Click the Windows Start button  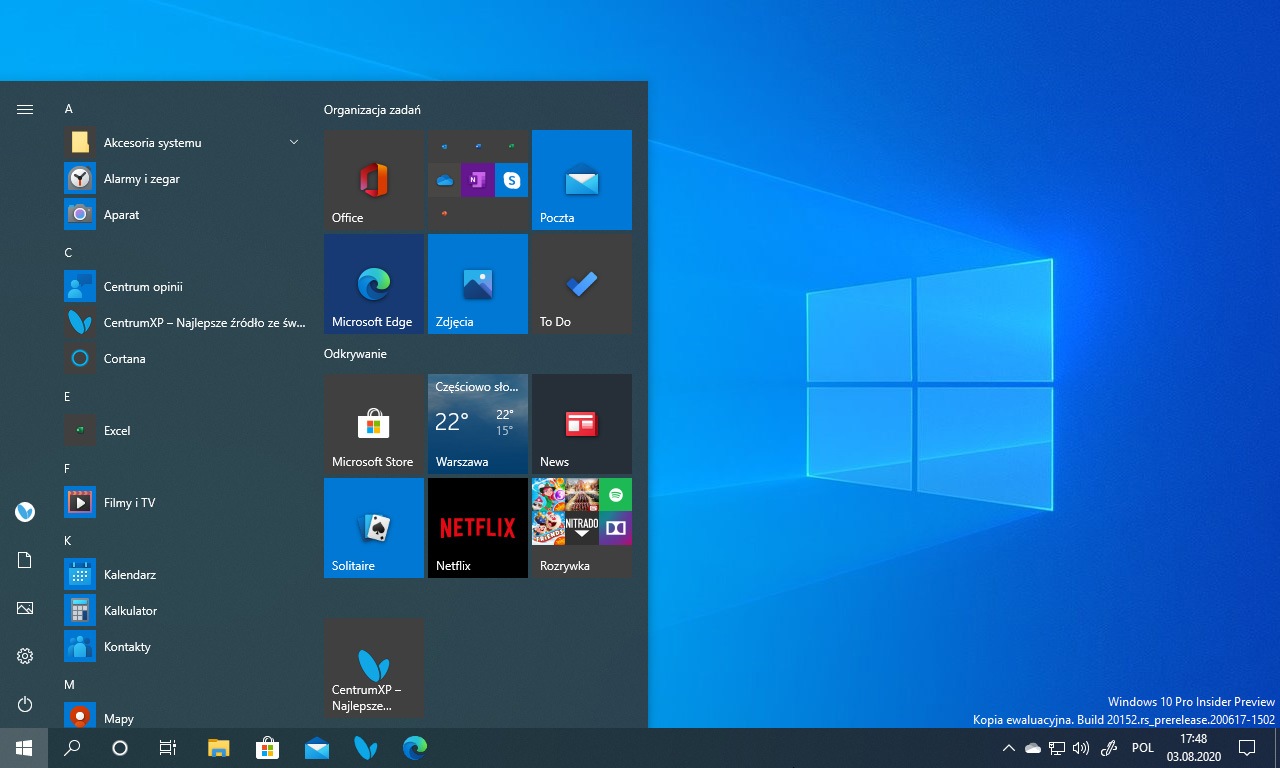[x=24, y=748]
